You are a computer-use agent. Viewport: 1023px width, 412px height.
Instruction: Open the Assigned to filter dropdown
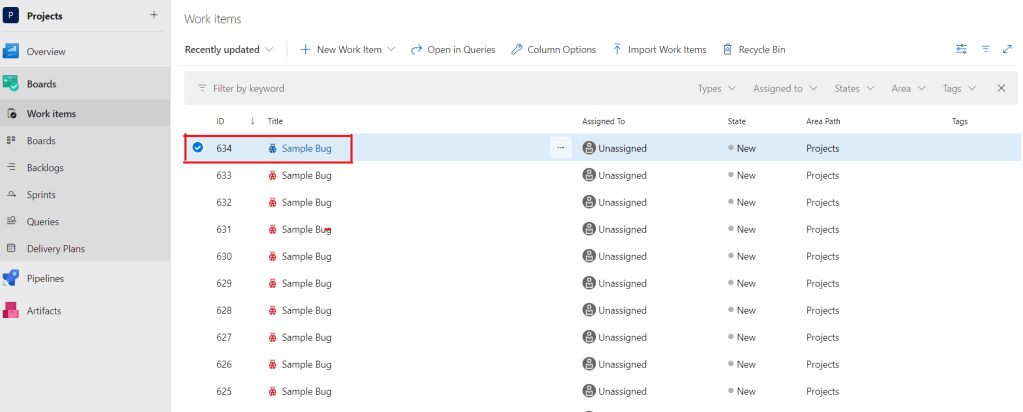(785, 88)
